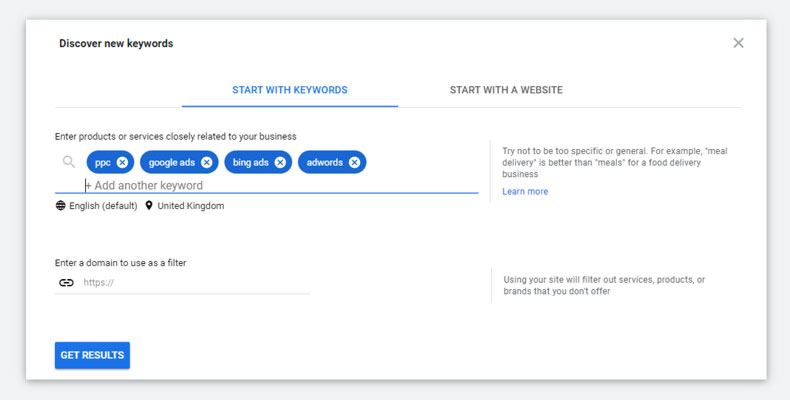Image resolution: width=790 pixels, height=400 pixels.
Task: Click the chain link domain icon
Action: coord(66,283)
